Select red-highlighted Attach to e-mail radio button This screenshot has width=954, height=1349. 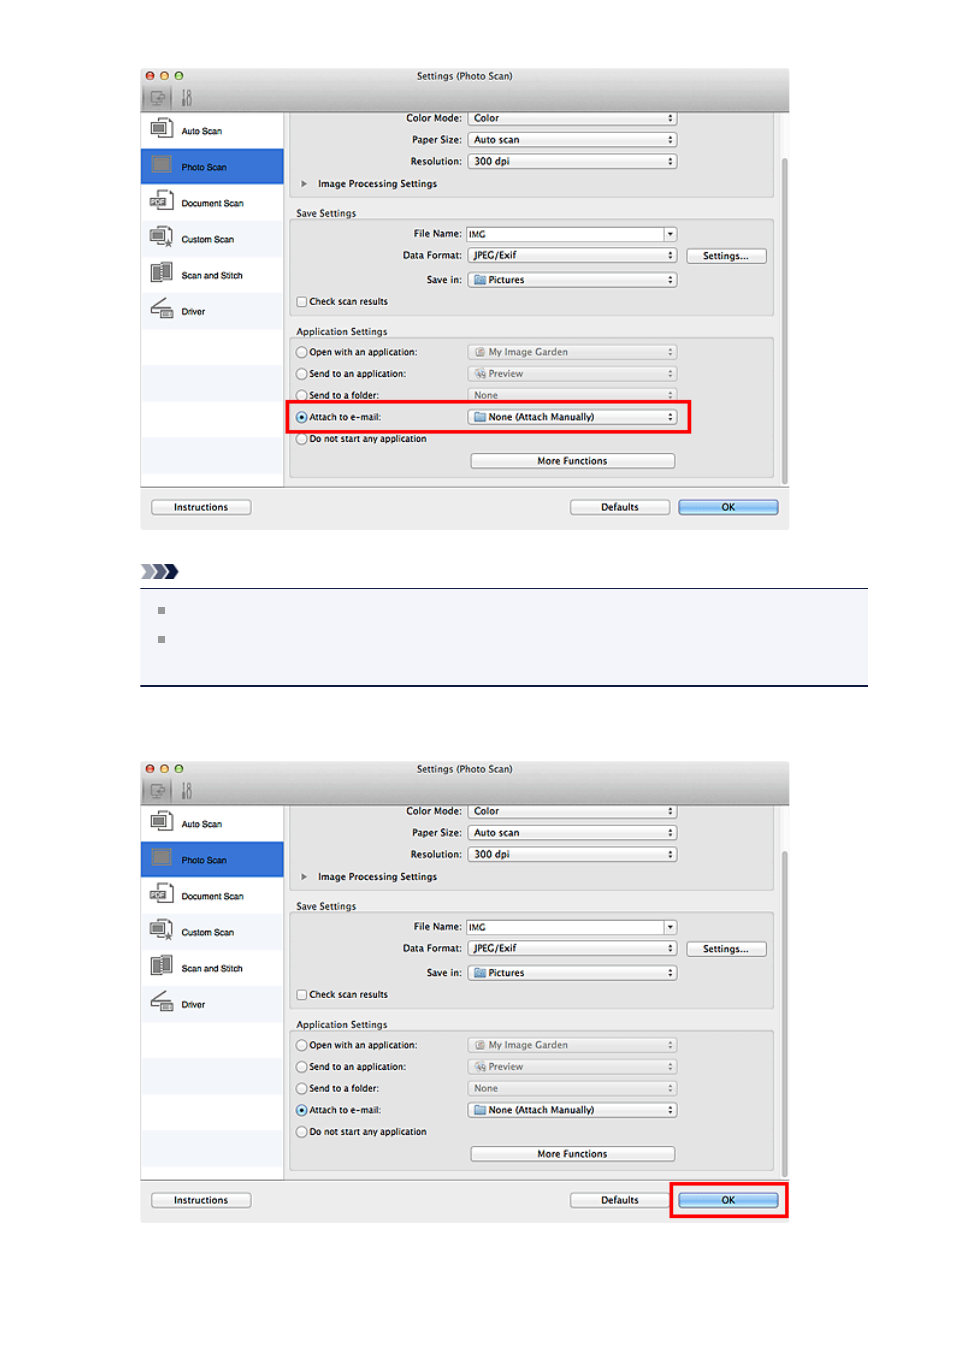[x=302, y=418]
